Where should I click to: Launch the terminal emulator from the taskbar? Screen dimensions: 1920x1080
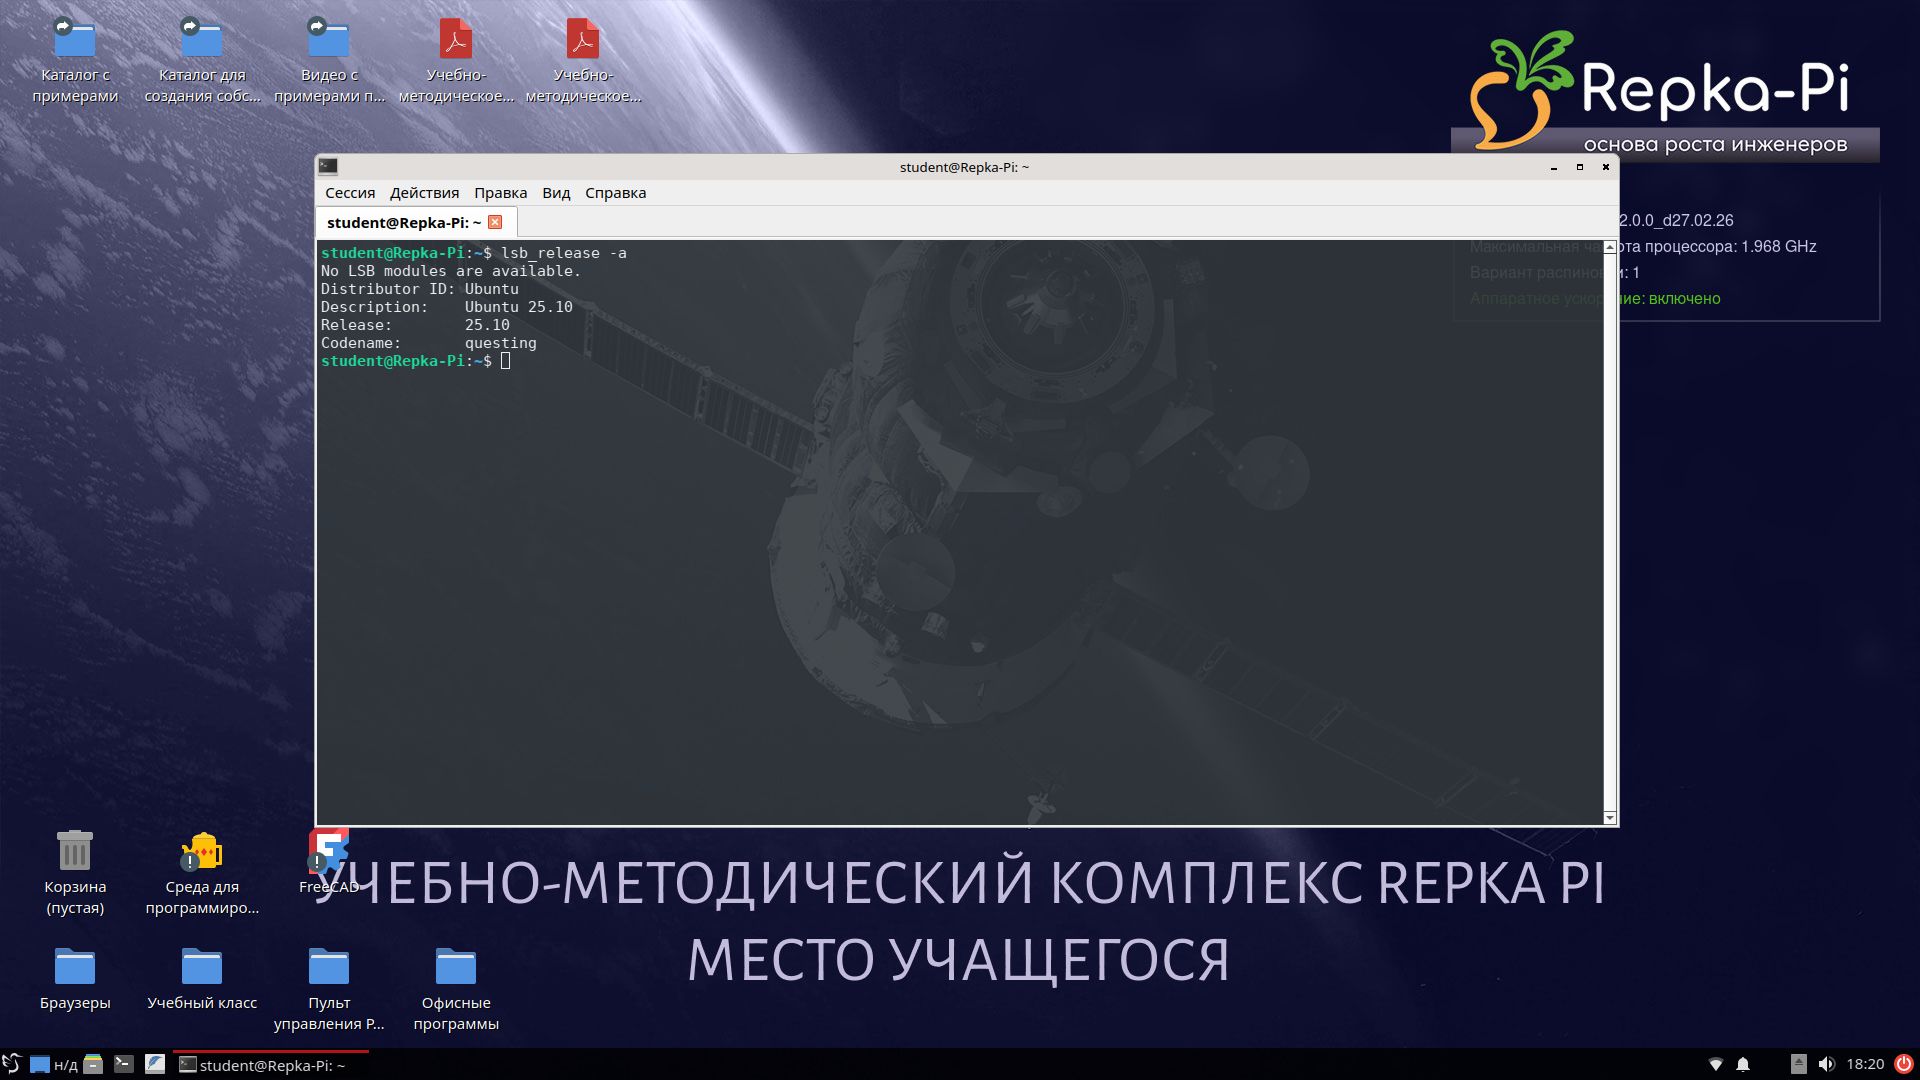coord(125,1064)
